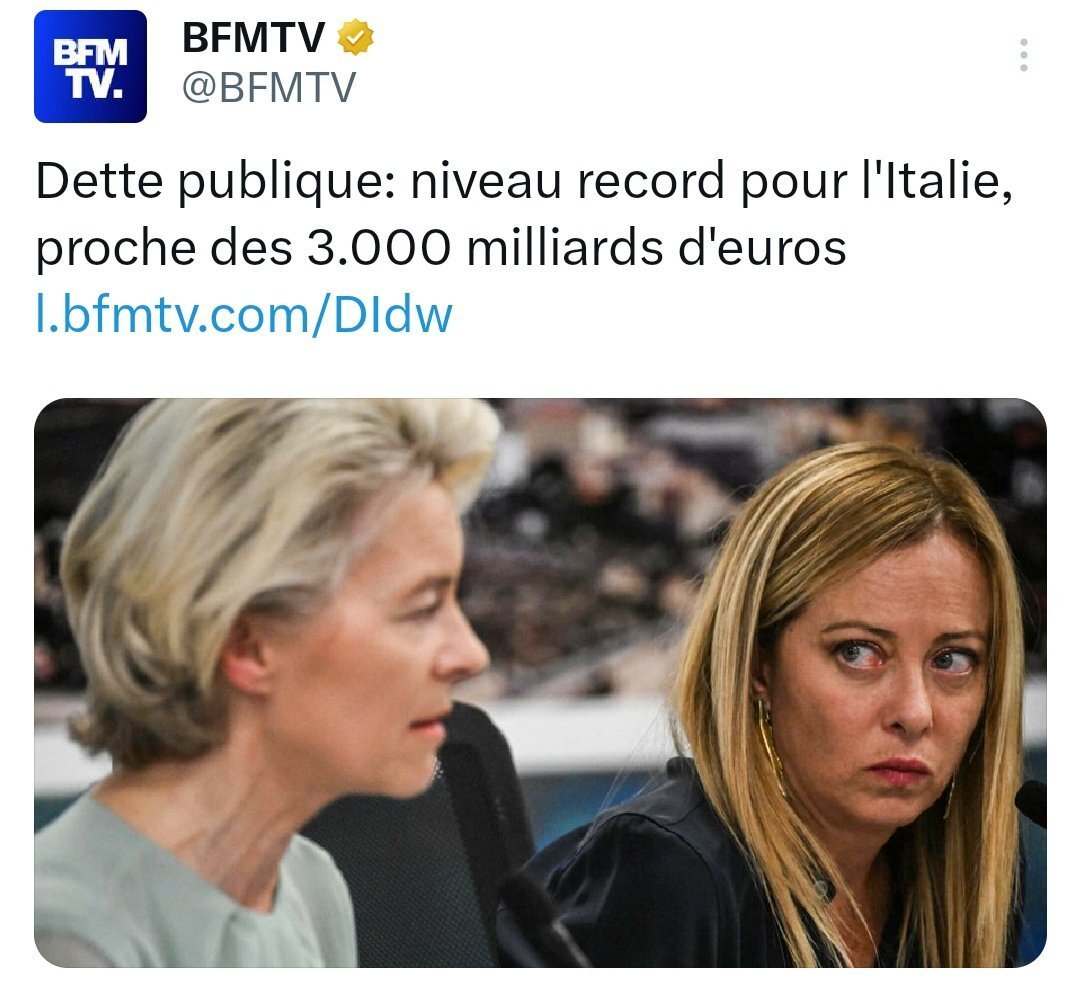Select the tweet text about Dette publique

point(523,214)
